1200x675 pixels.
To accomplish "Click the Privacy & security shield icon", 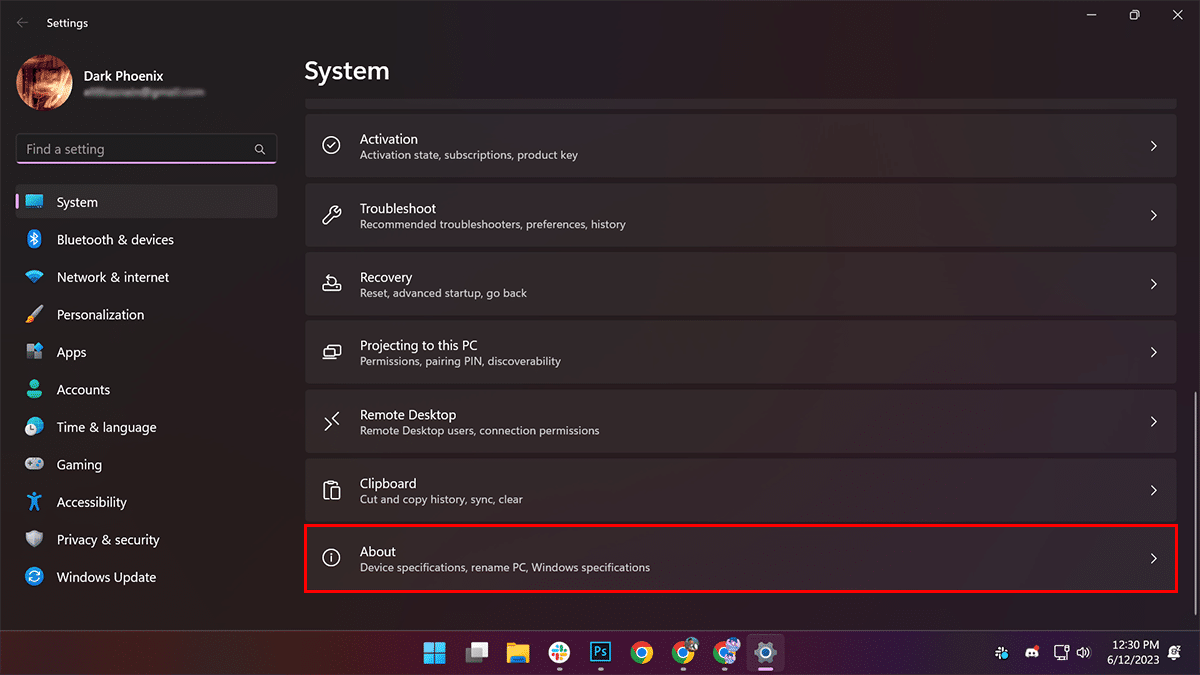I will [34, 540].
